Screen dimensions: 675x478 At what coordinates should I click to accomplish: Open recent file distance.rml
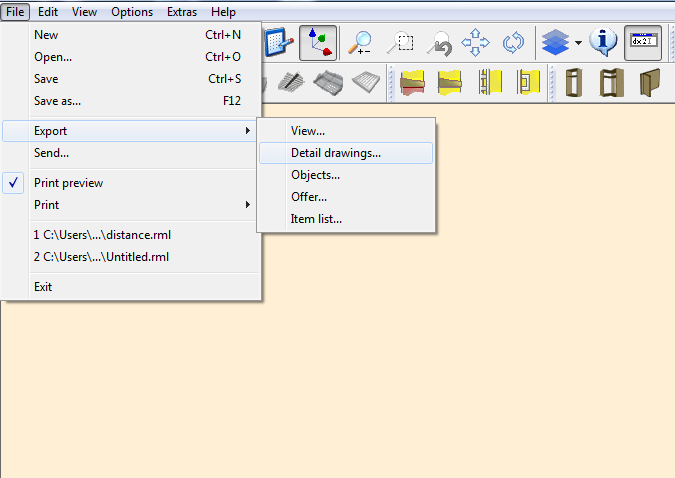[95, 235]
